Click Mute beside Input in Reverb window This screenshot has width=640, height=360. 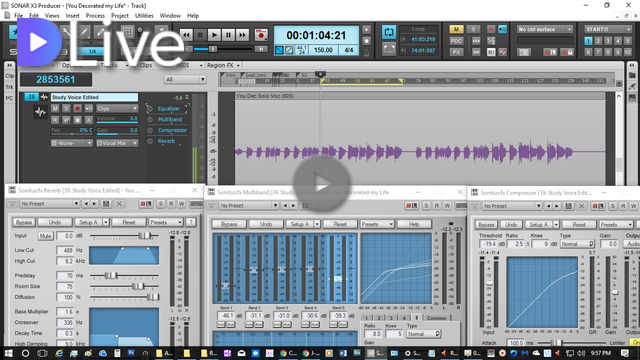[x=45, y=236]
